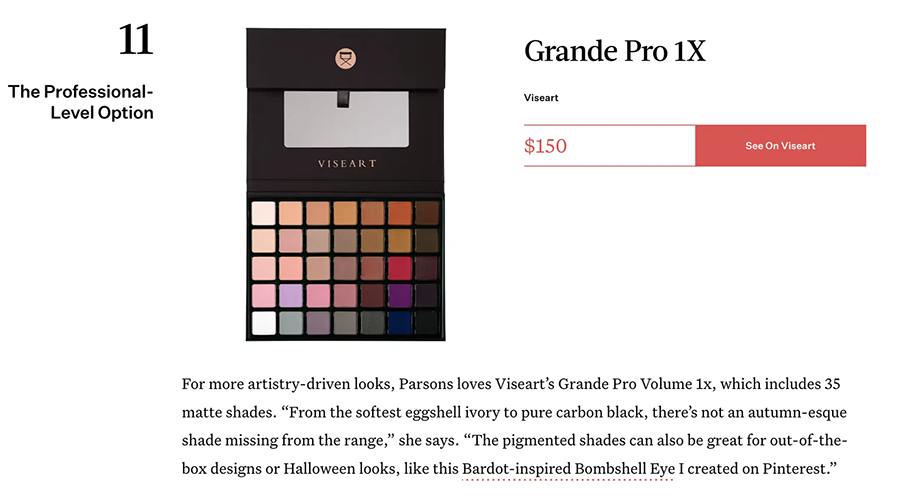Click the number 11 ranking label
This screenshot has height=499, width=900.
coord(135,41)
